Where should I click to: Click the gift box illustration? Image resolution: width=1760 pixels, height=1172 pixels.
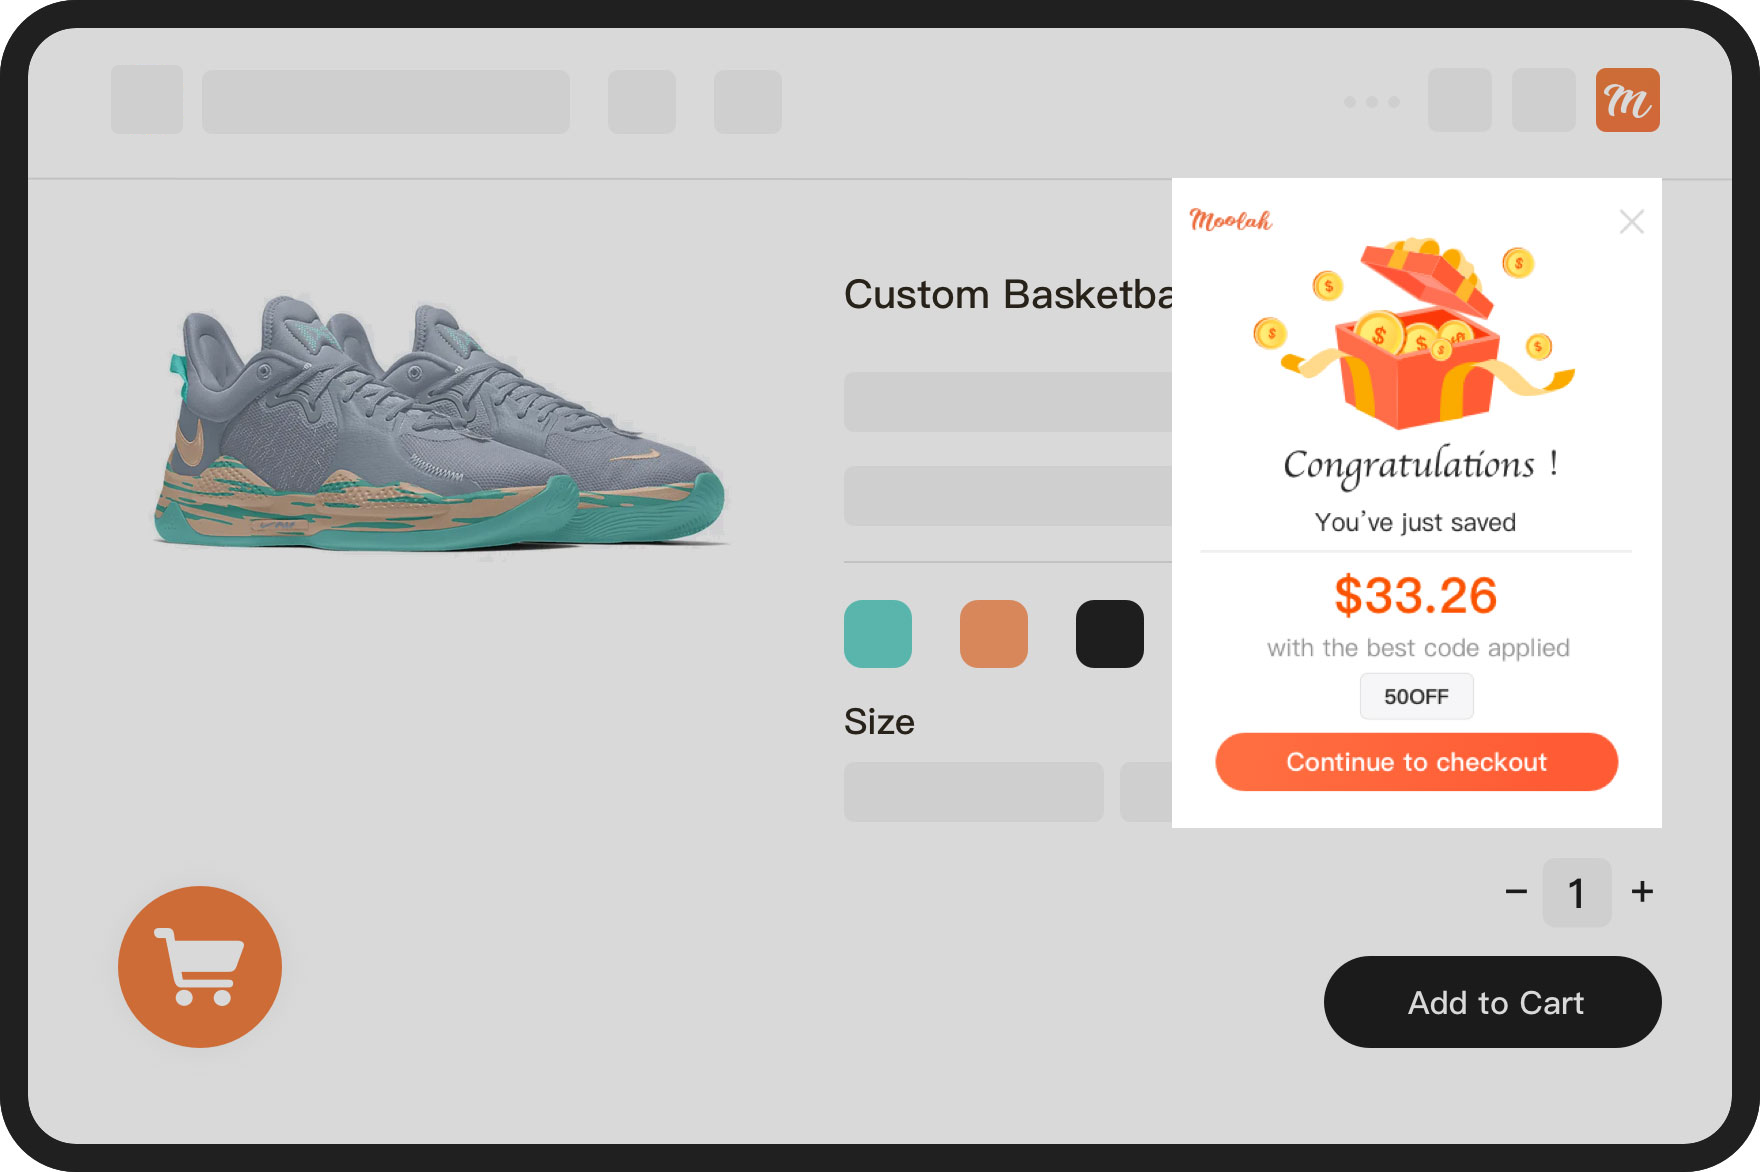pyautogui.click(x=1415, y=333)
